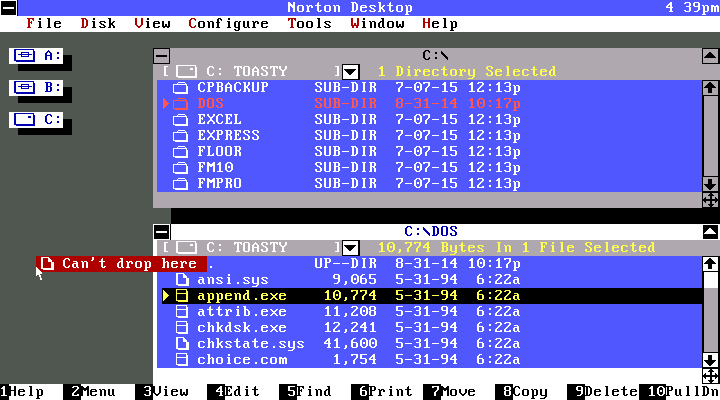720x400 pixels.
Task: Click the EXPRESS folder icon
Action: [180, 135]
